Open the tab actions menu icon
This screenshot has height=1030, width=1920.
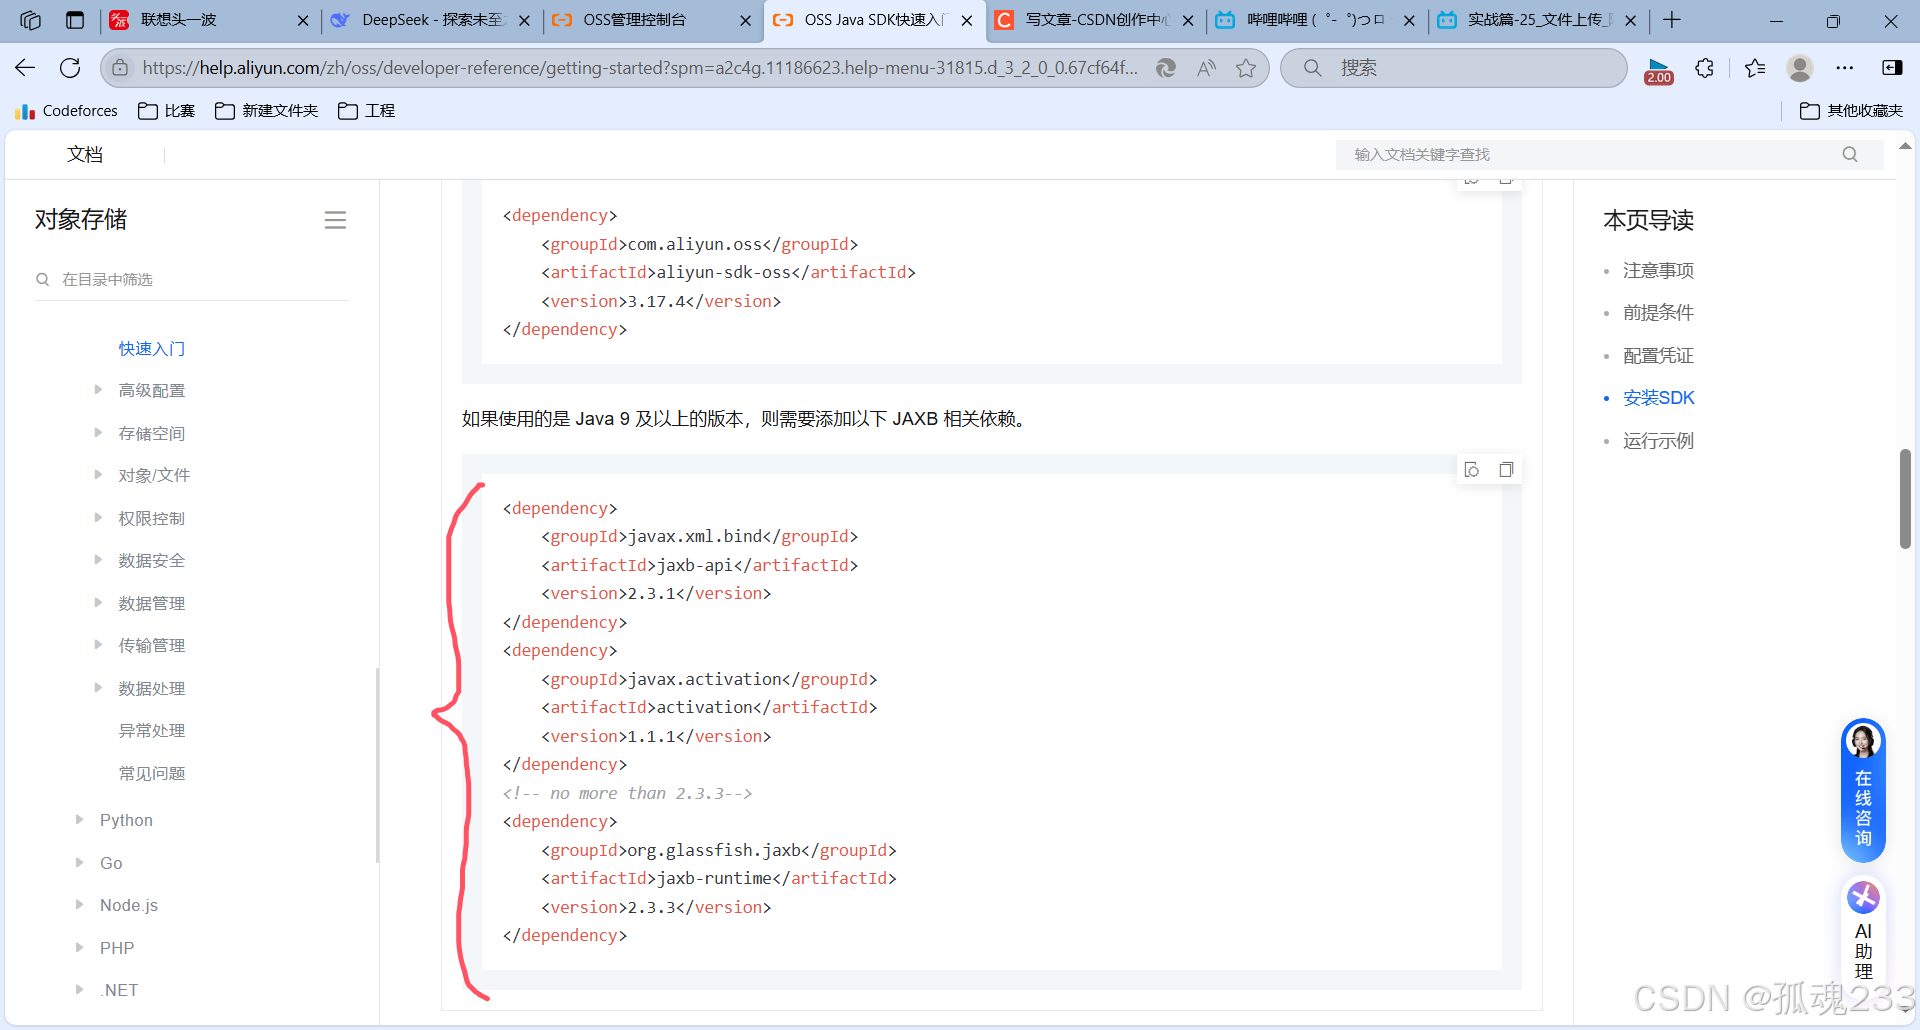(x=75, y=20)
